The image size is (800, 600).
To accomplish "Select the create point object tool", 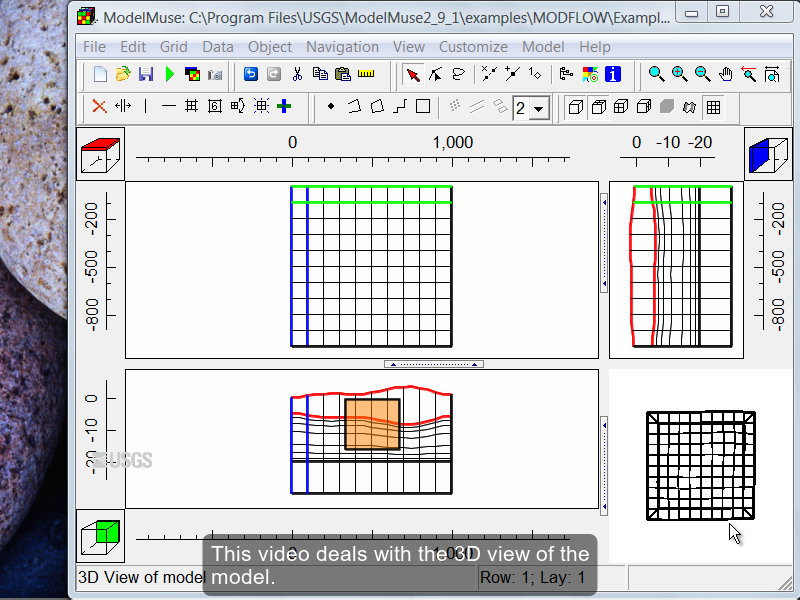I will pos(331,106).
